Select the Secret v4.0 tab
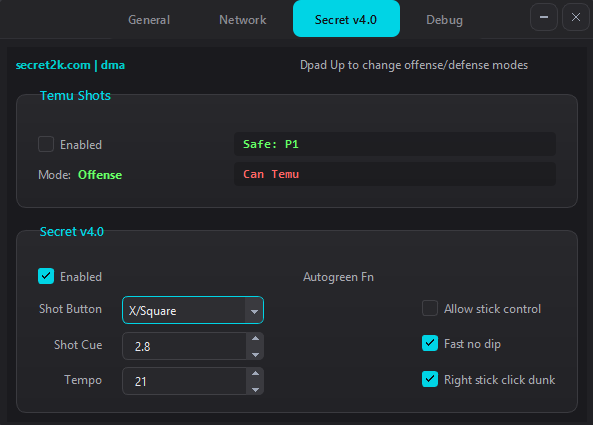 coord(346,19)
